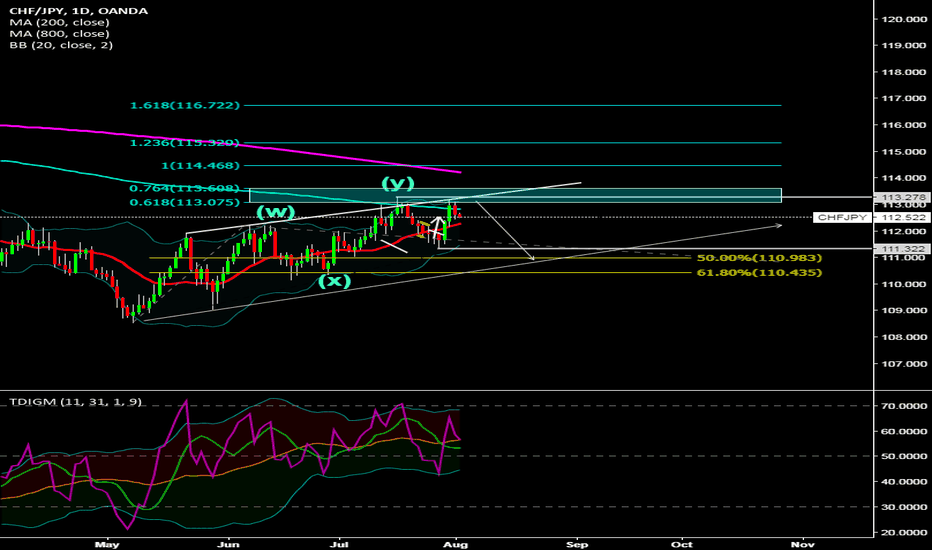The image size is (932, 550).
Task: Select the MA (800, close) indicator label
Action: pyautogui.click(x=59, y=34)
